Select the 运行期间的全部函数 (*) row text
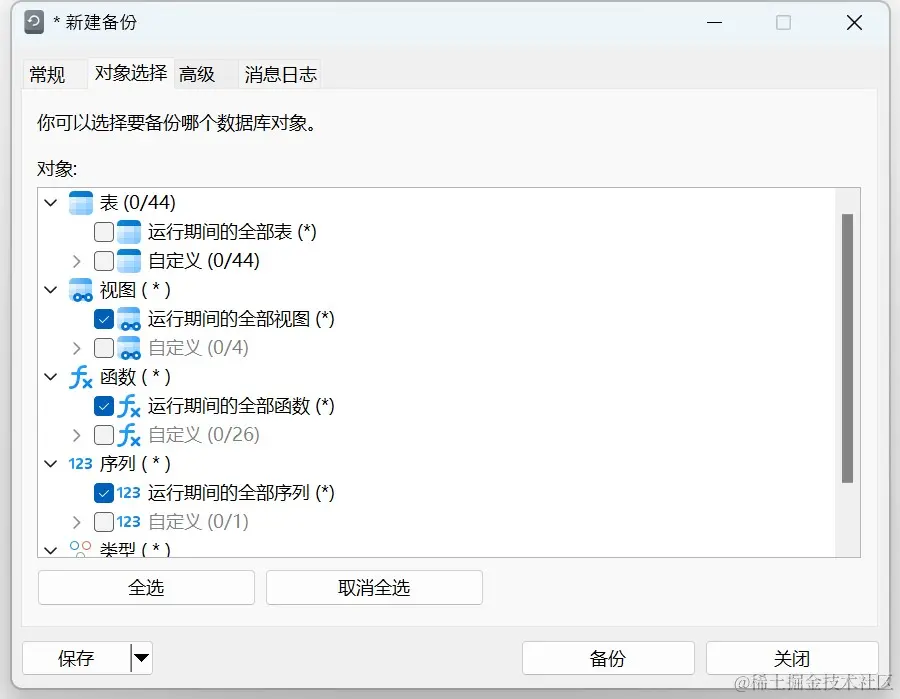 point(241,406)
